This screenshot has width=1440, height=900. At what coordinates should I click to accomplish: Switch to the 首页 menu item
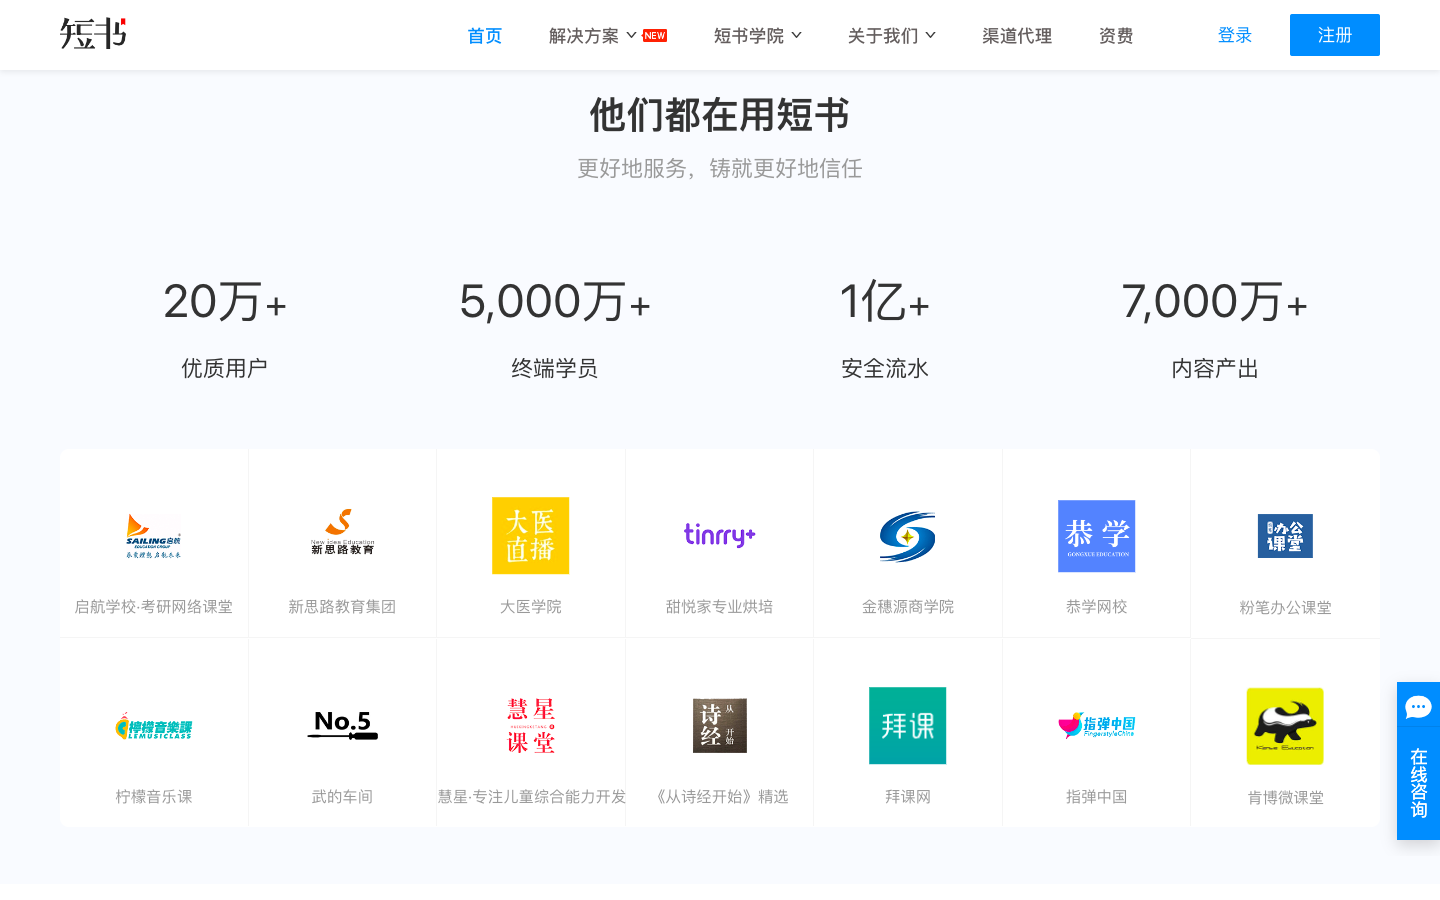coord(484,35)
